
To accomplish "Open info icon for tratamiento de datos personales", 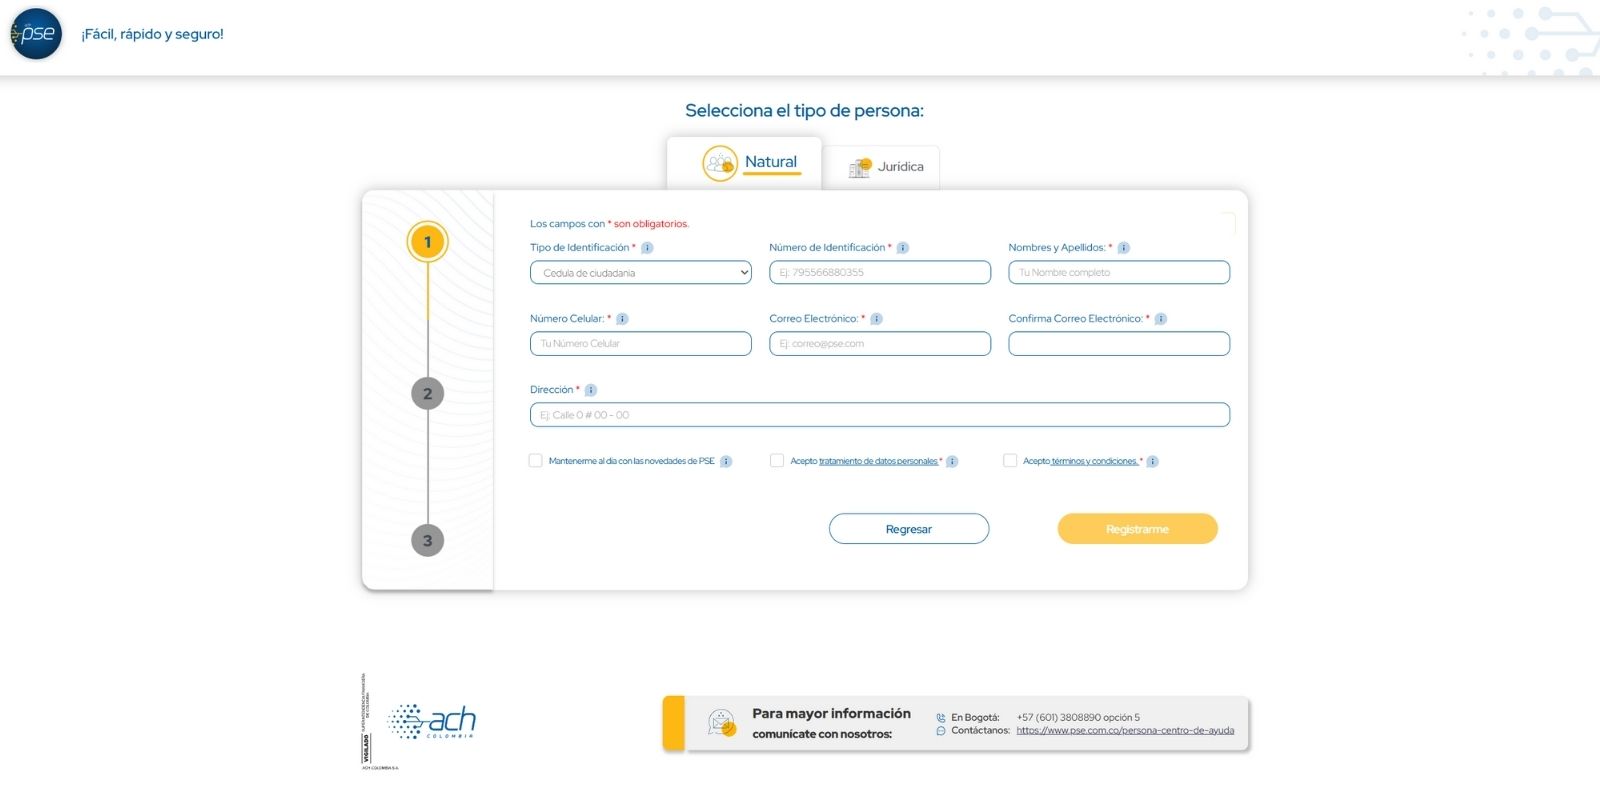I will [952, 461].
